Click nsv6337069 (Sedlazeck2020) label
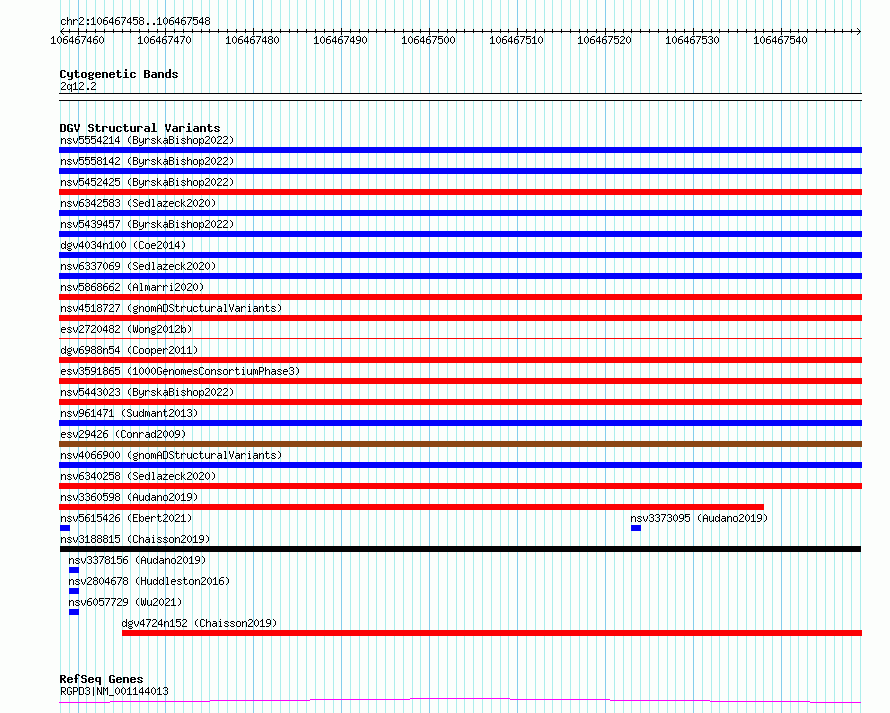Image resolution: width=890 pixels, height=713 pixels. [138, 266]
